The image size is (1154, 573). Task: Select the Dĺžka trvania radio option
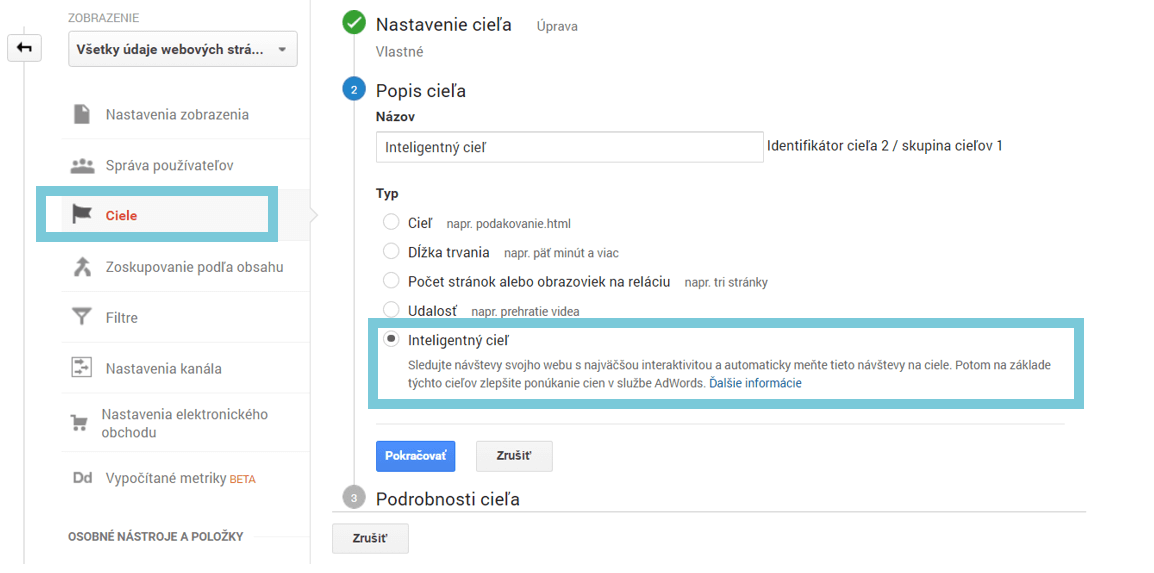coord(391,251)
